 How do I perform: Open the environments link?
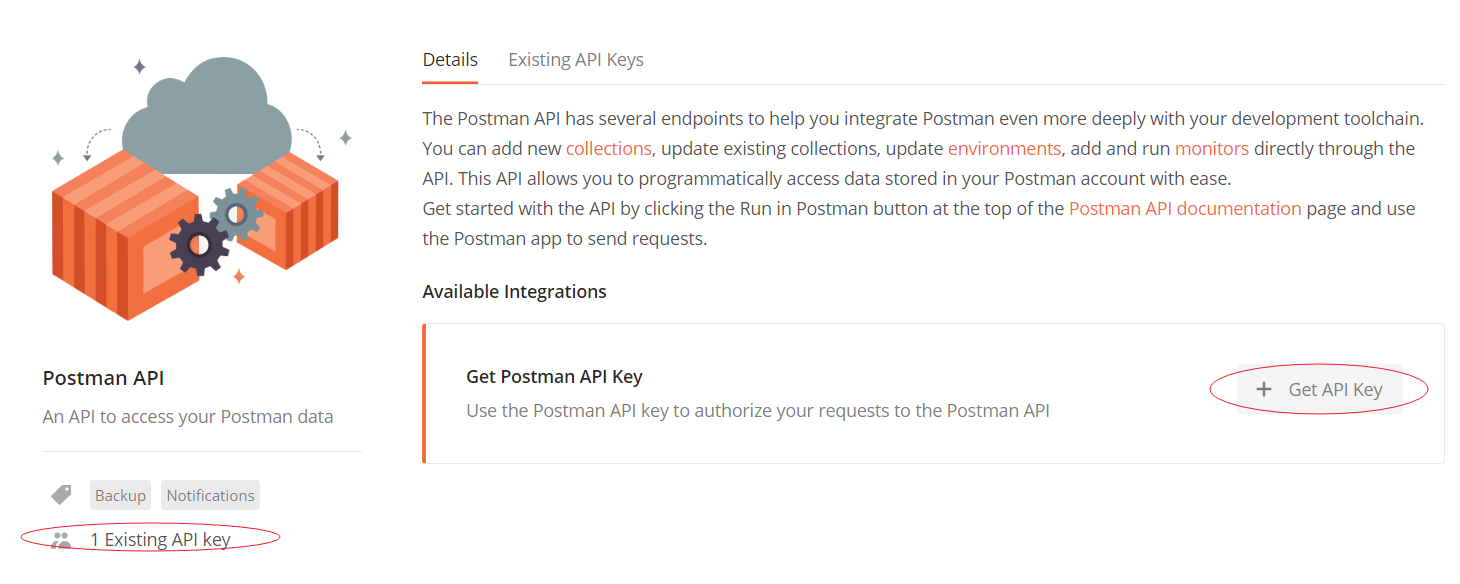coord(1004,148)
